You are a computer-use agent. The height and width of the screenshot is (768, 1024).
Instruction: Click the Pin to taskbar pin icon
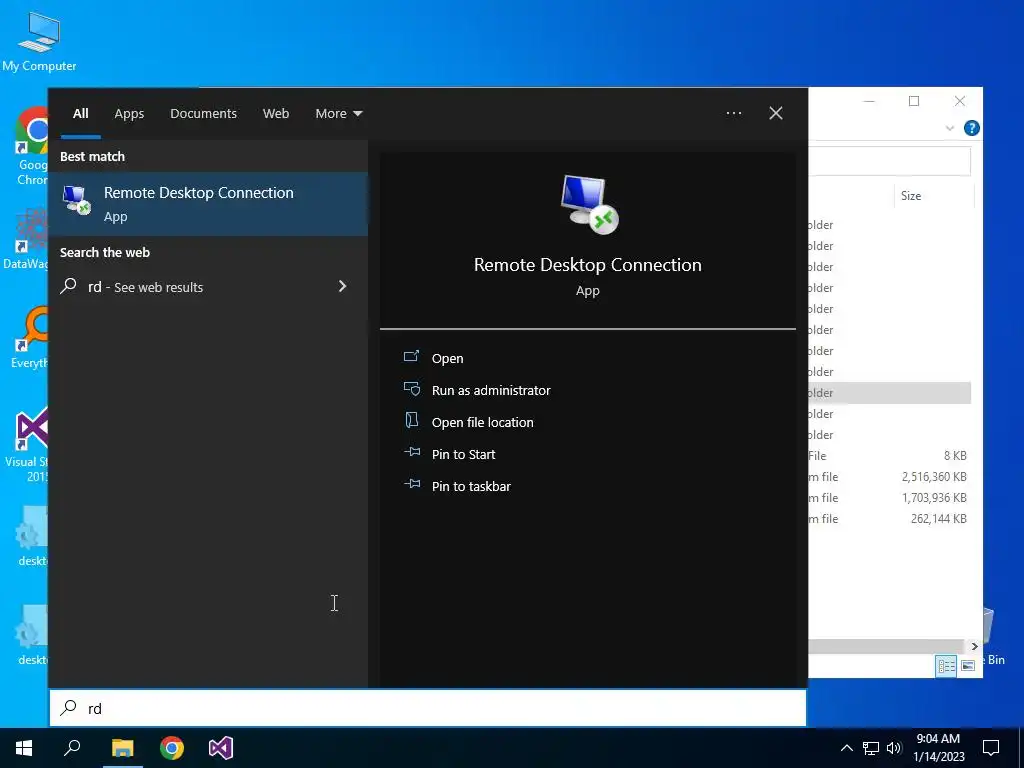[411, 484]
